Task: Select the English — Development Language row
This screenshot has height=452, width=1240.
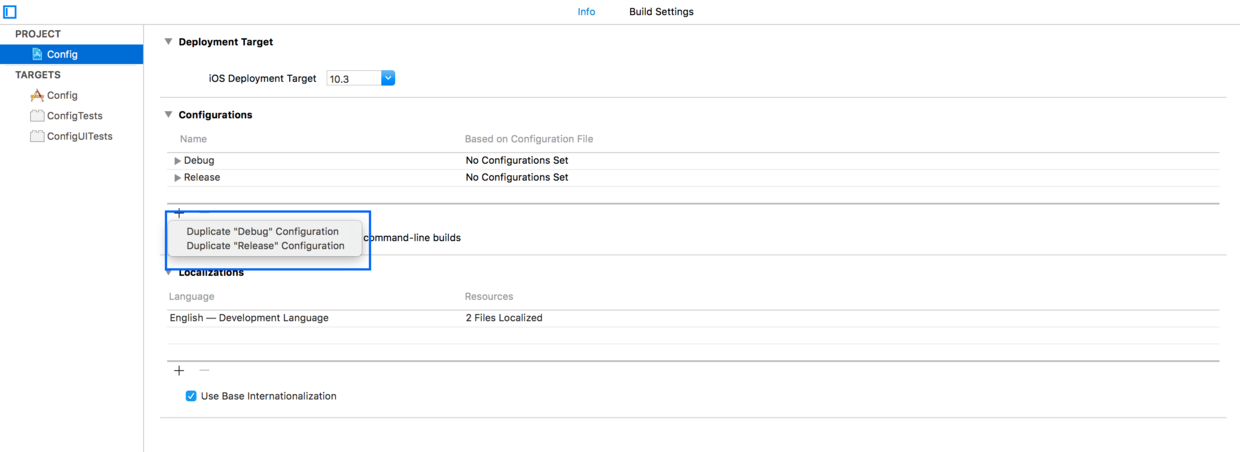Action: pos(693,318)
